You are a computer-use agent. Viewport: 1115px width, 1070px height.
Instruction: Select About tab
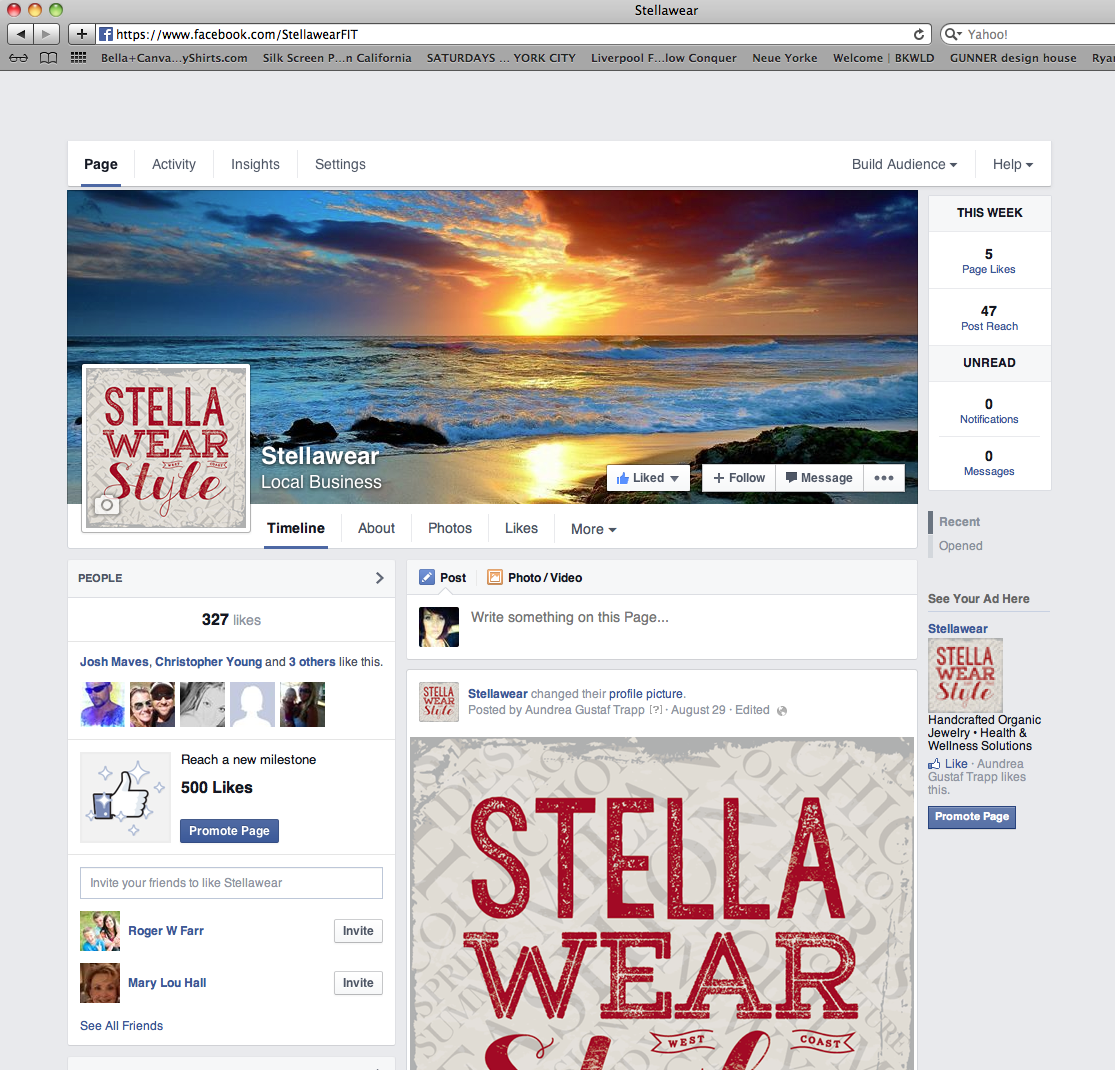pos(376,528)
